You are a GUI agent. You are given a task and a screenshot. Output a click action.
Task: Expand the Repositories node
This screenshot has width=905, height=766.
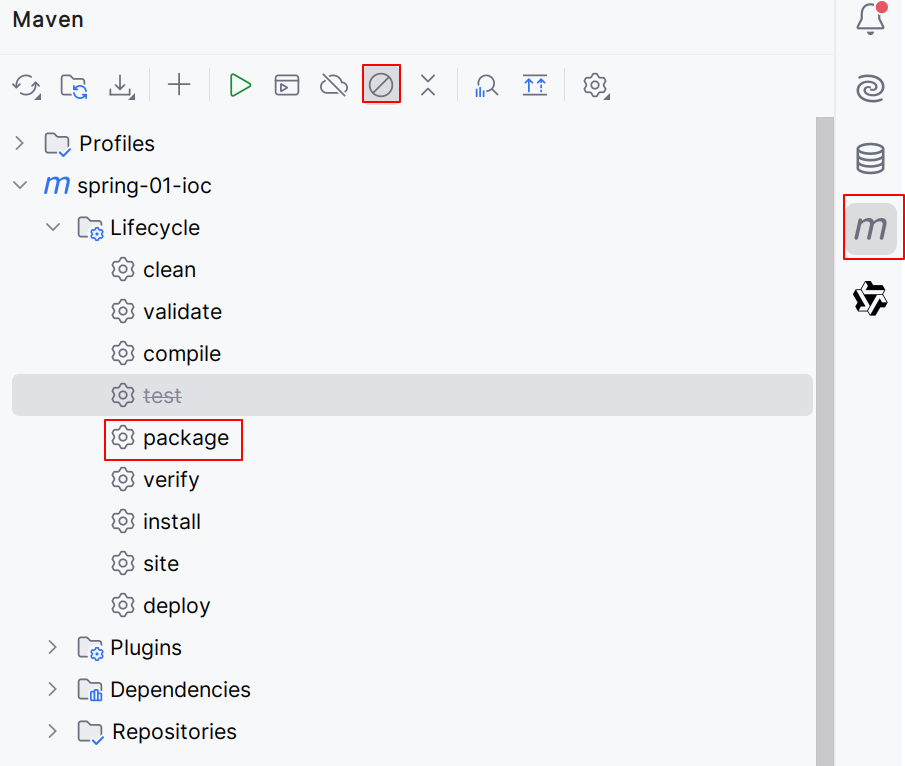tap(53, 731)
